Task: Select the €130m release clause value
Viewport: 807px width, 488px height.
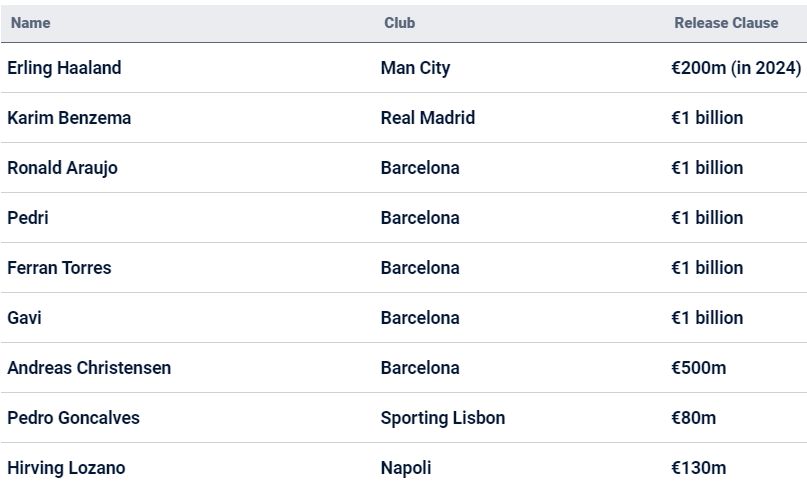Action: (698, 468)
